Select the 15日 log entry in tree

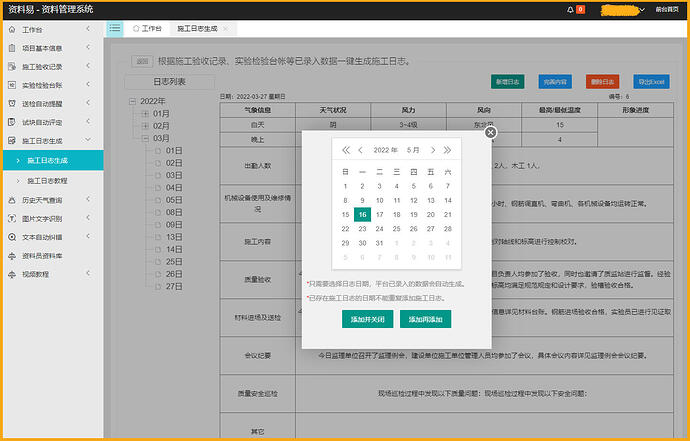174,261
